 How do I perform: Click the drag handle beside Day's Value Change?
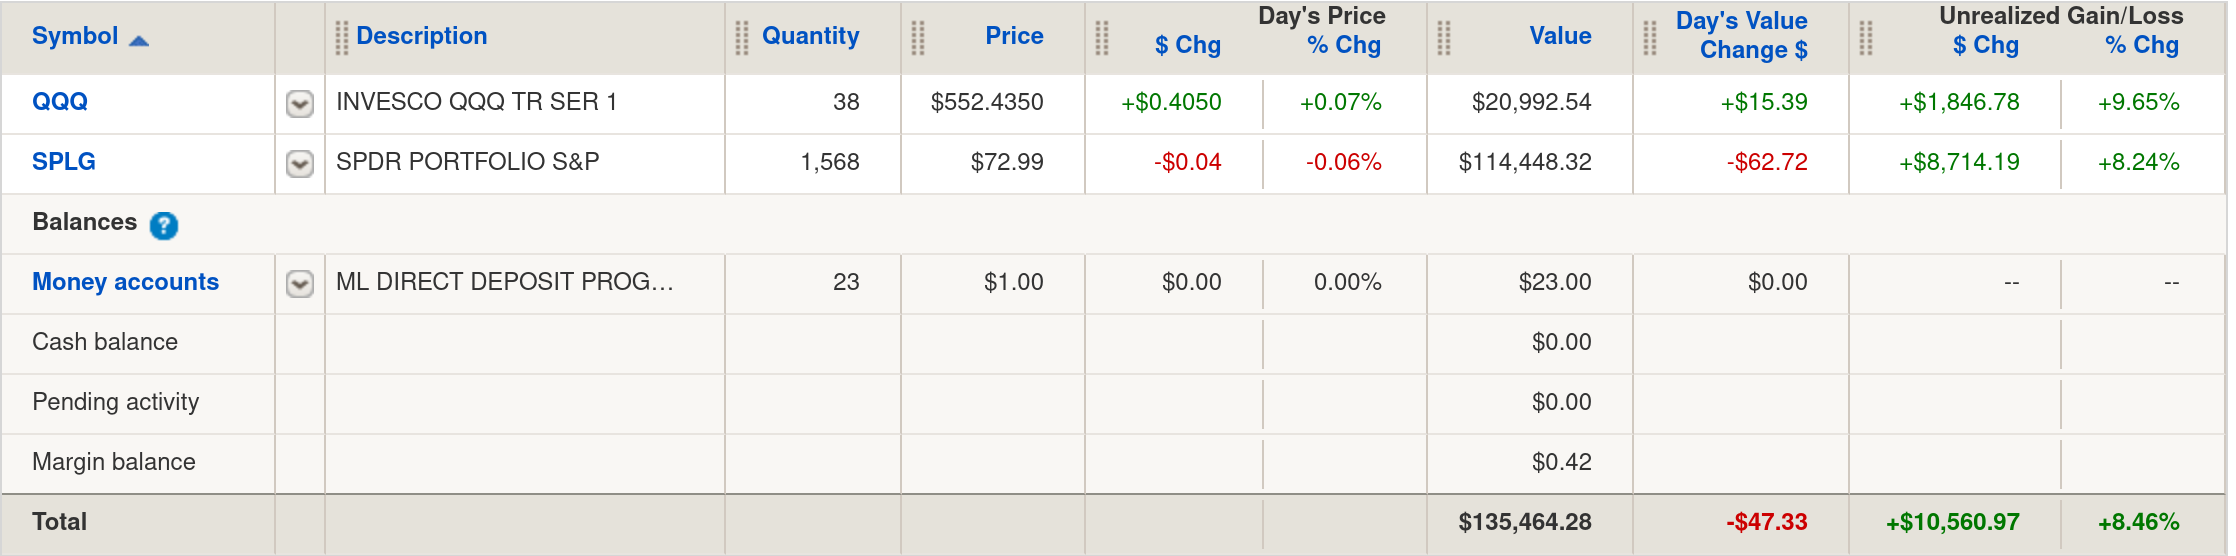pos(1650,38)
